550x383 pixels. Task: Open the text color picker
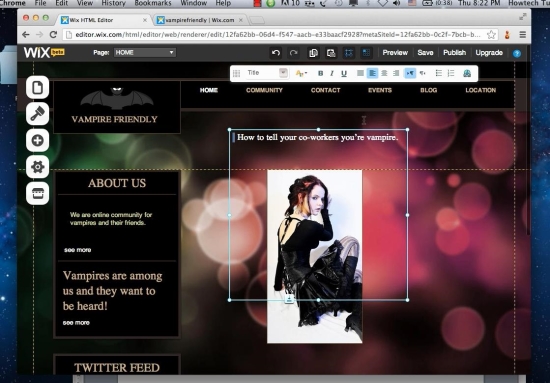click(301, 73)
